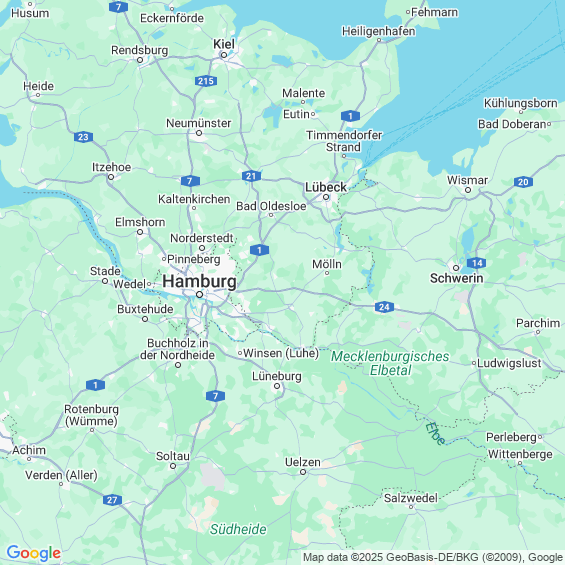Select the Lüneburg town marker
The height and width of the screenshot is (565, 565).
point(277,386)
